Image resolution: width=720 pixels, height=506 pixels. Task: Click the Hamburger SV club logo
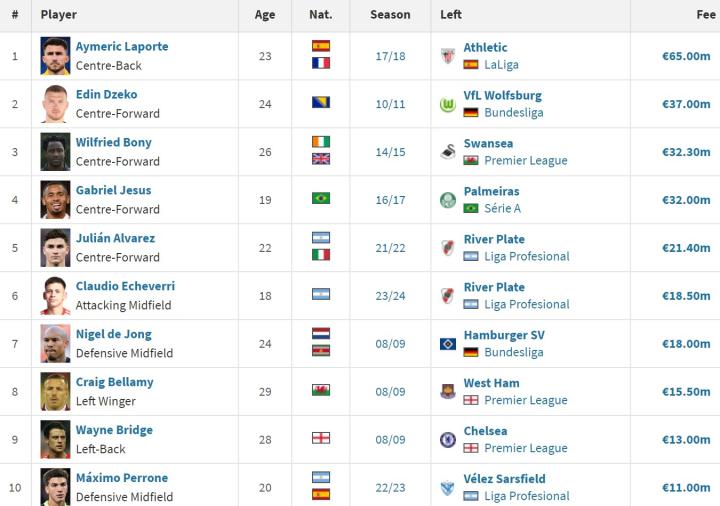(x=448, y=344)
